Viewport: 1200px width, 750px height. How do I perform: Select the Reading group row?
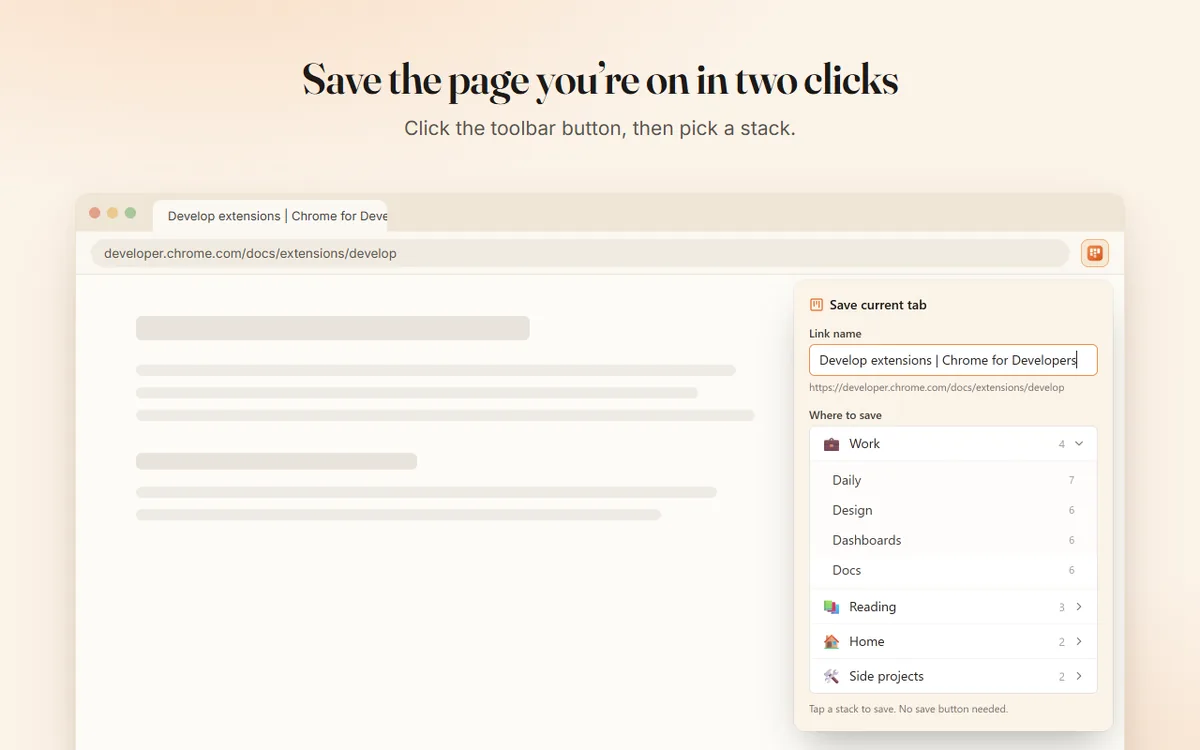(x=953, y=607)
